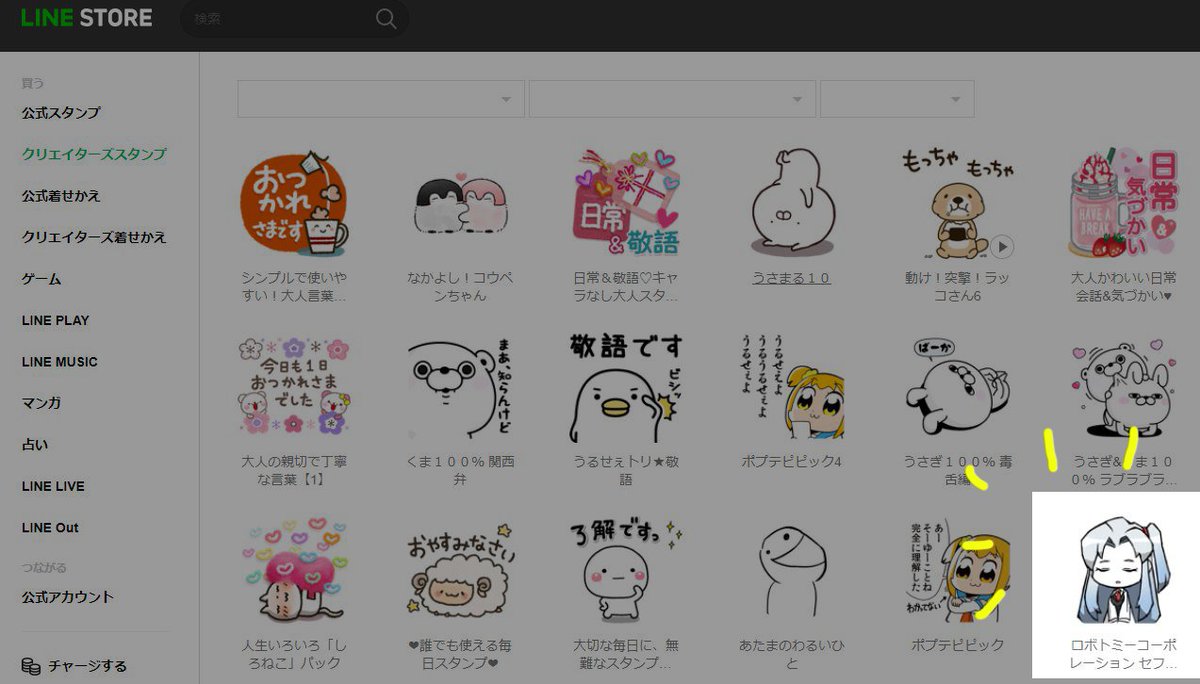Open 公式着せかえ in sidebar
The image size is (1200, 684).
[61, 196]
